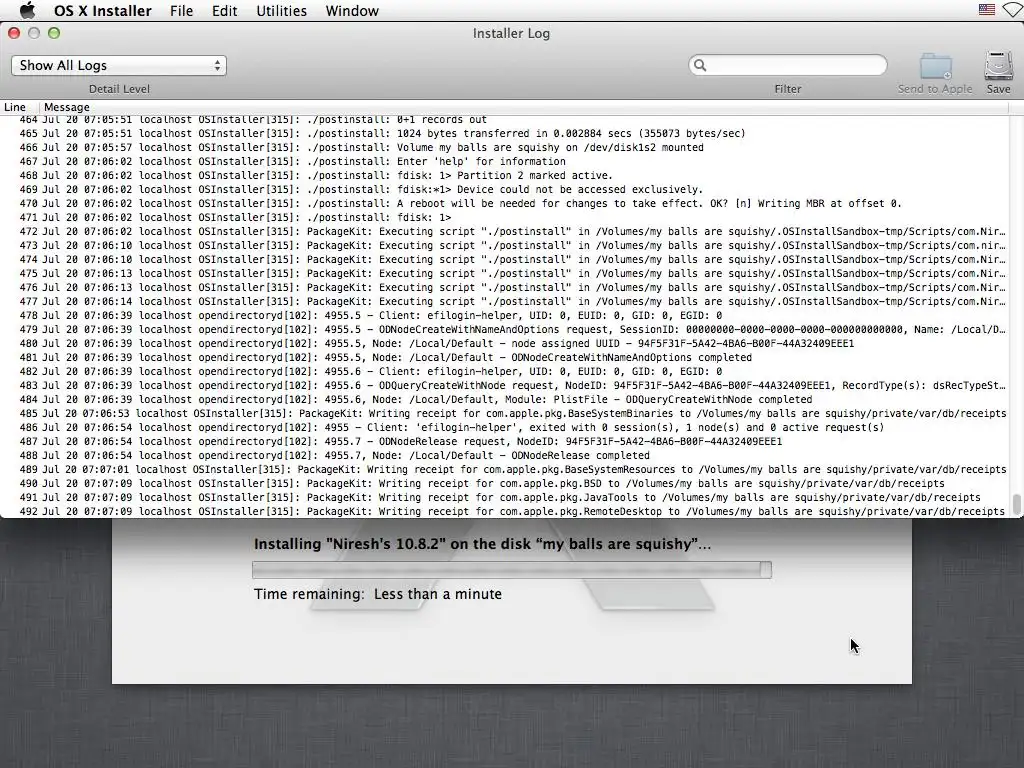
Task: Select log line 467 "Enter 'help' for information"
Action: pos(504,161)
